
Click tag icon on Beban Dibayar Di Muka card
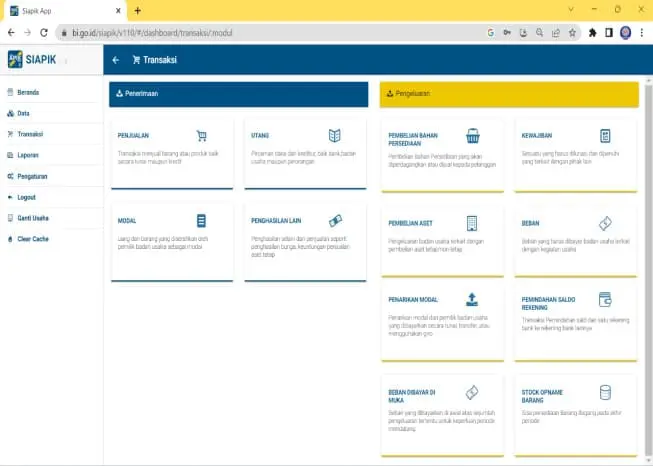click(x=472, y=392)
